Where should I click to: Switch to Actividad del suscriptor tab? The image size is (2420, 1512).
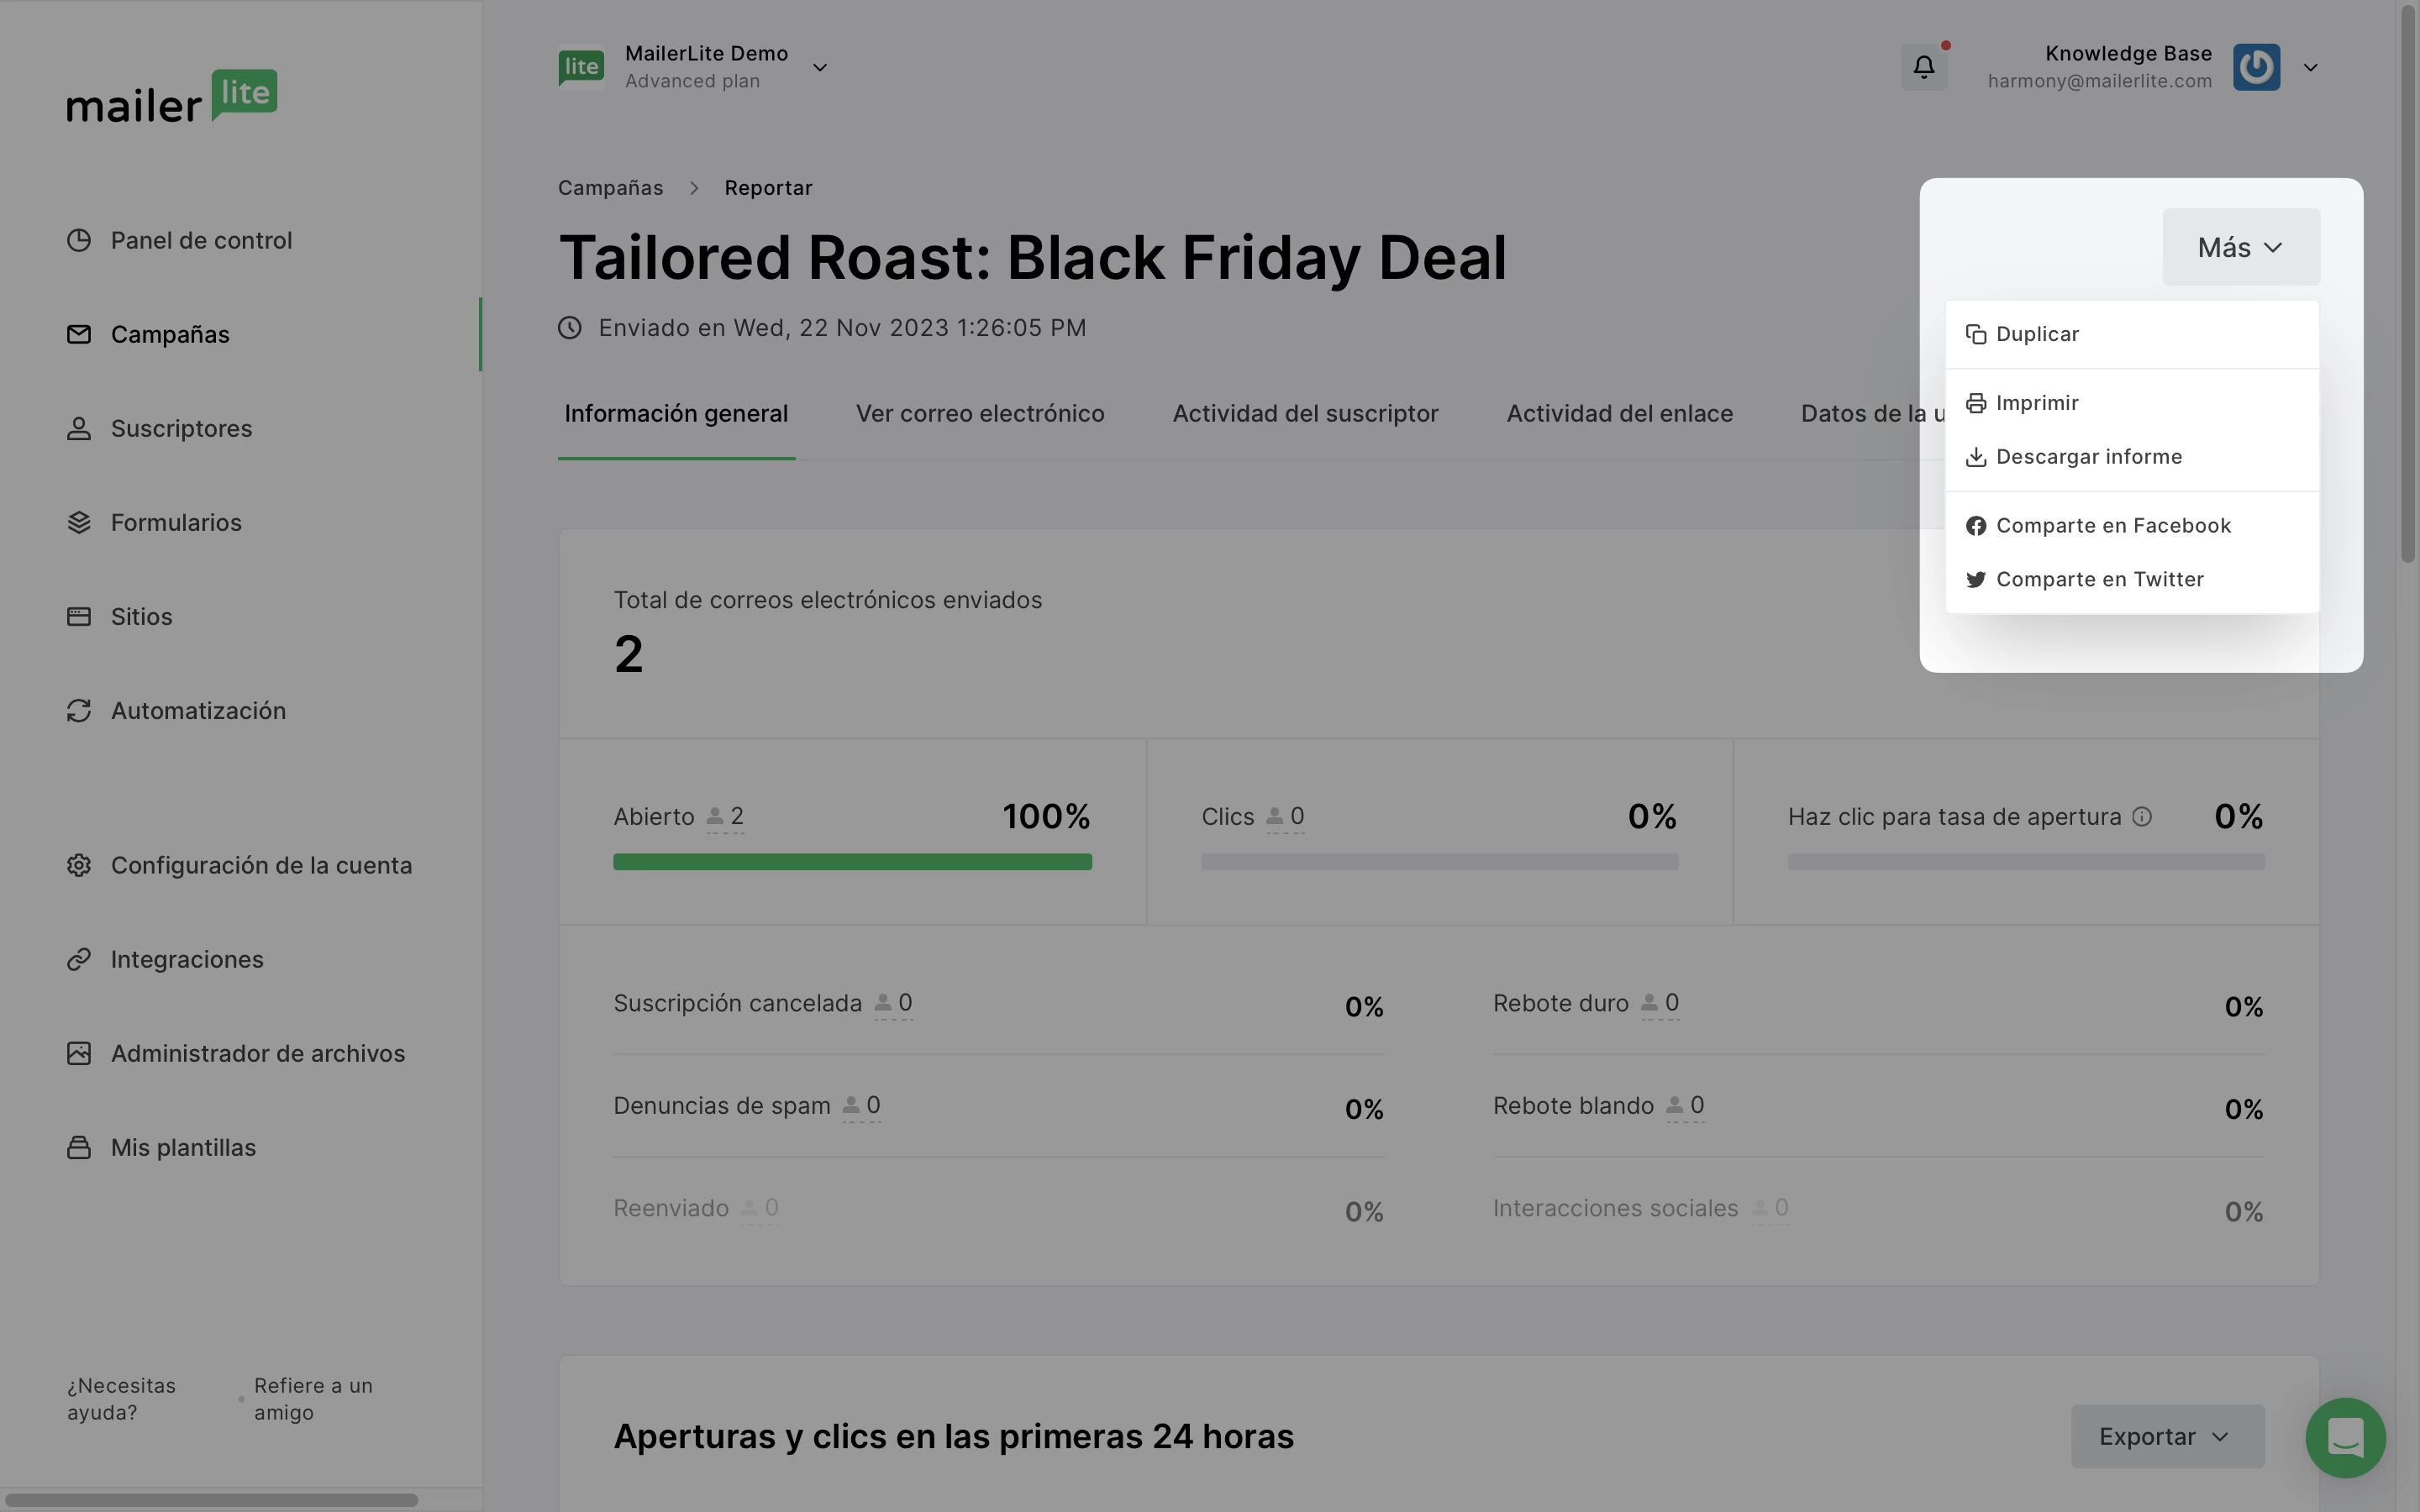coord(1305,414)
